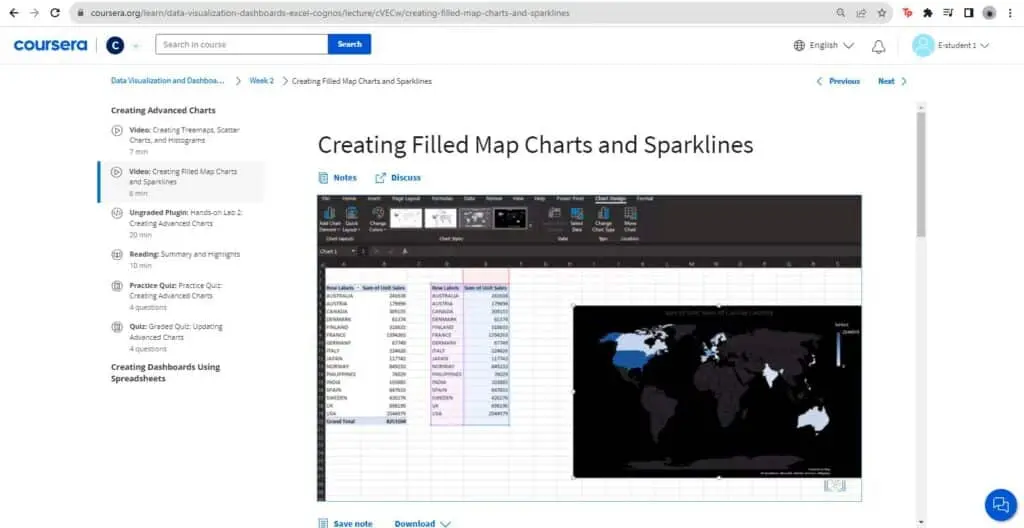Go to the Previous lesson
The image size is (1024, 528).
(839, 81)
